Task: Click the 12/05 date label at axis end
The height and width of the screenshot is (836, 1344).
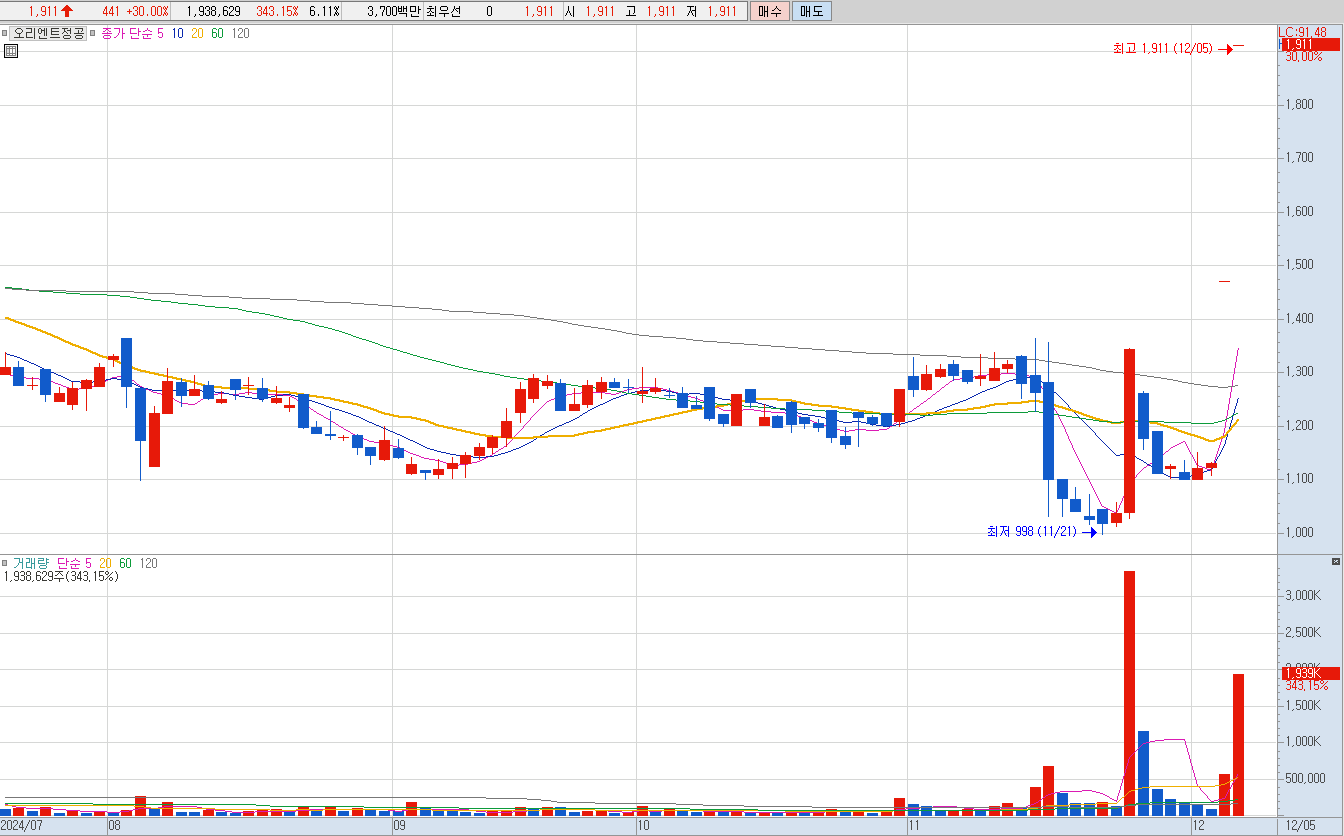Action: click(x=1301, y=827)
